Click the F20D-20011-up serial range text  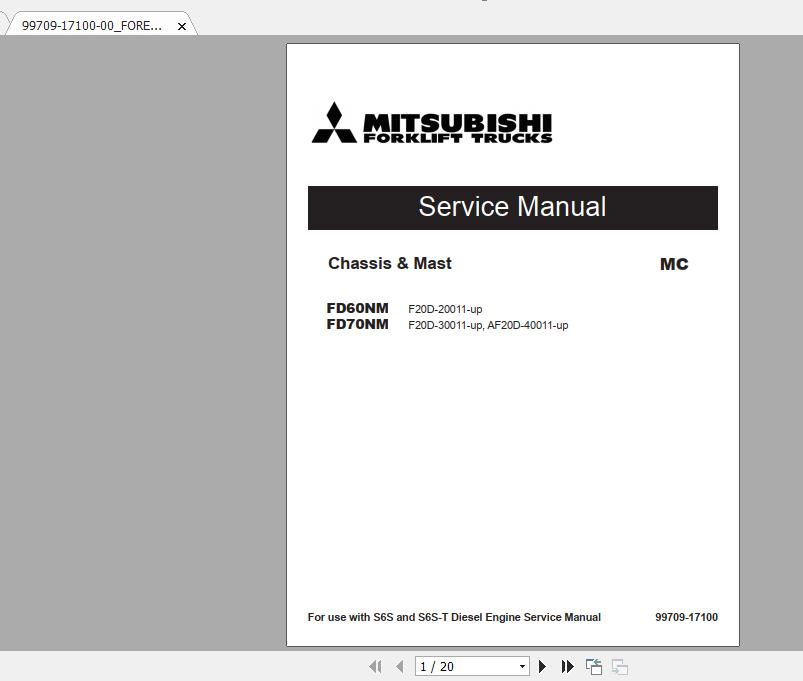point(444,309)
